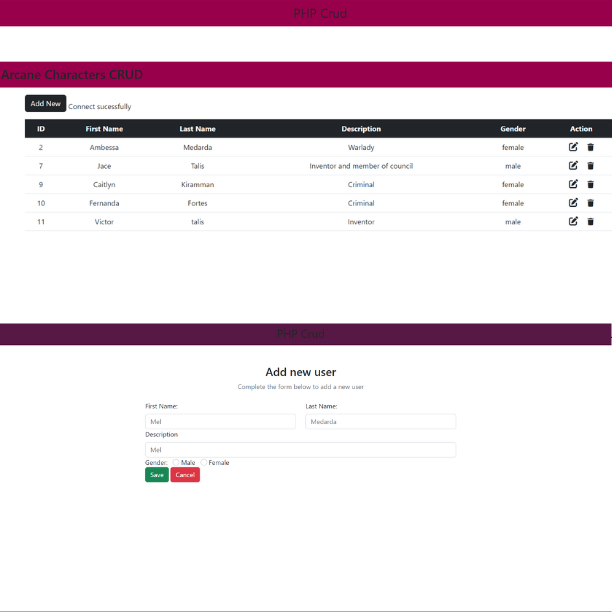The height and width of the screenshot is (612, 612).
Task: Select the Description text field
Action: (300, 450)
